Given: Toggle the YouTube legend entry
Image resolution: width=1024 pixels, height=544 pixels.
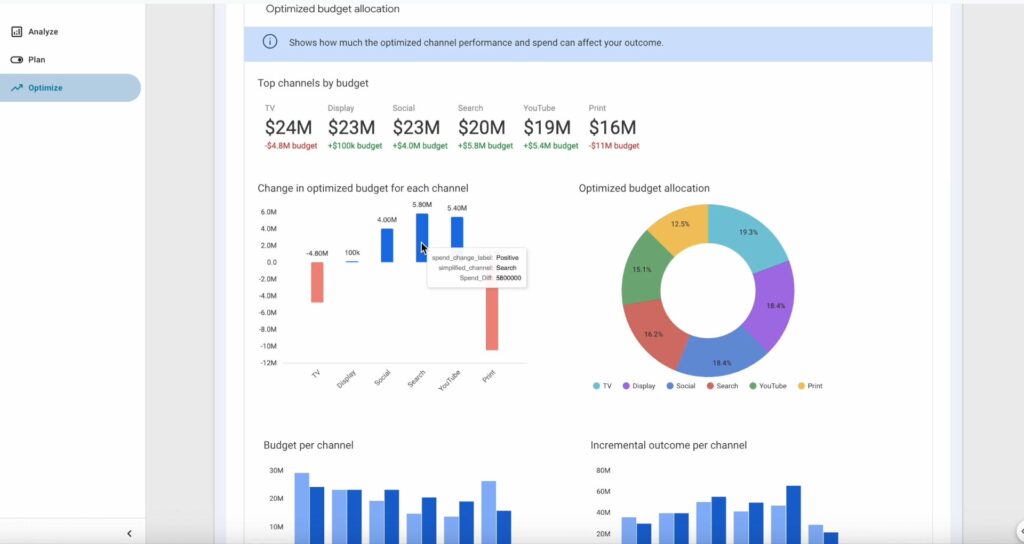Looking at the screenshot, I should [x=767, y=385].
